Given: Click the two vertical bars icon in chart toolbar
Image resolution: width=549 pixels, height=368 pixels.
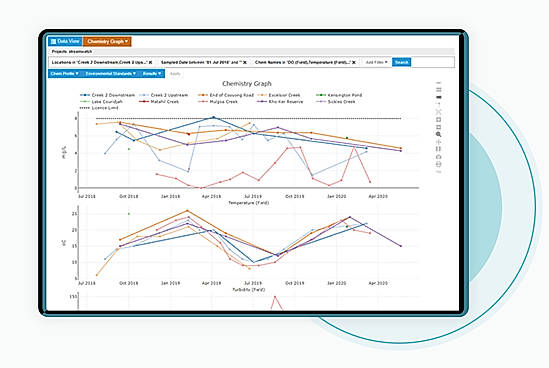Looking at the screenshot, I should pyautogui.click(x=439, y=149).
